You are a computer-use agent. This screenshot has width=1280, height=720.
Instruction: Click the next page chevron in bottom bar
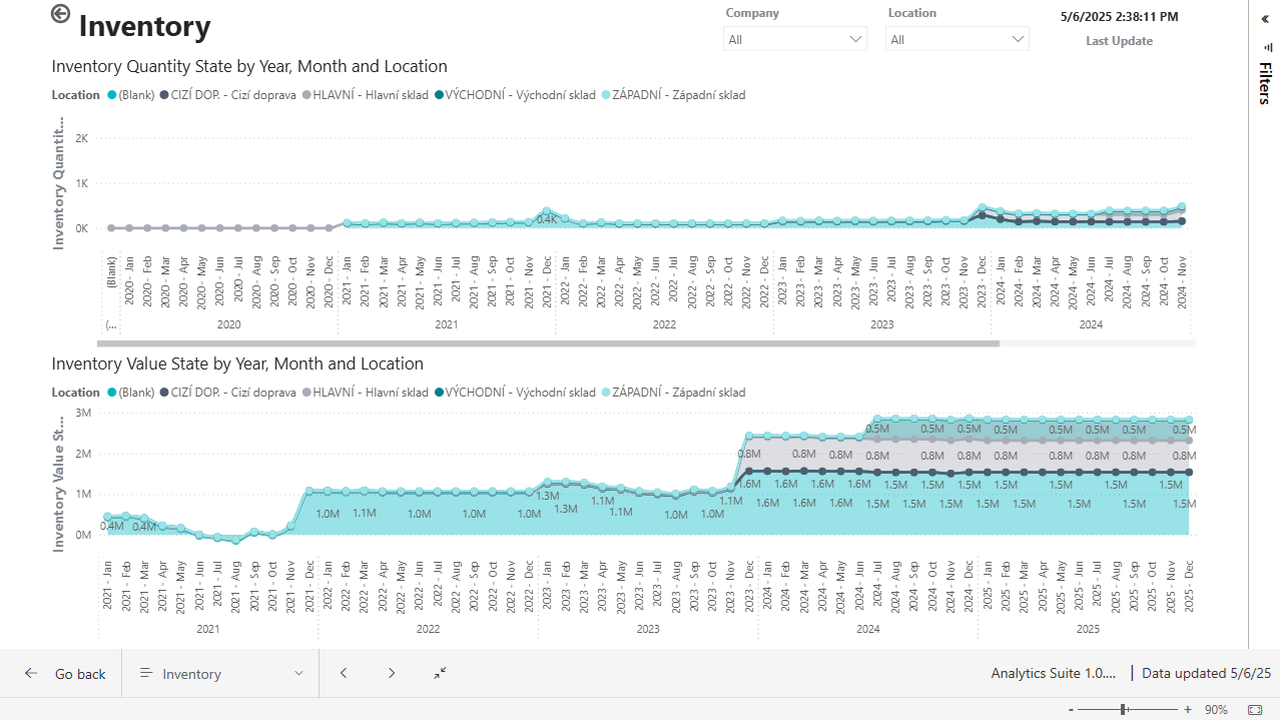tap(392, 673)
